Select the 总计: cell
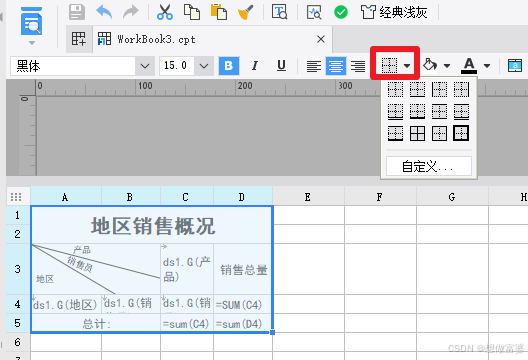This screenshot has height=360, width=528. 96,324
